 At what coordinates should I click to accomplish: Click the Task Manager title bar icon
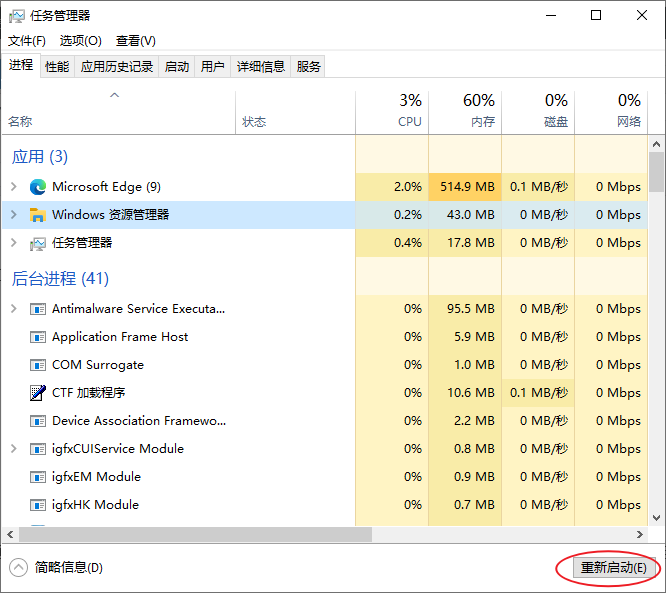(17, 16)
